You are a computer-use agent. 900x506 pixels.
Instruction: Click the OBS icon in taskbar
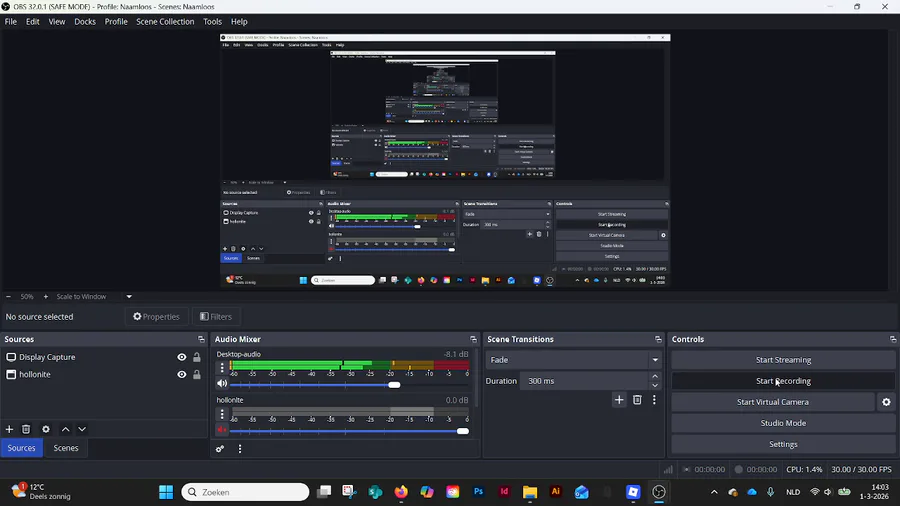[x=659, y=492]
